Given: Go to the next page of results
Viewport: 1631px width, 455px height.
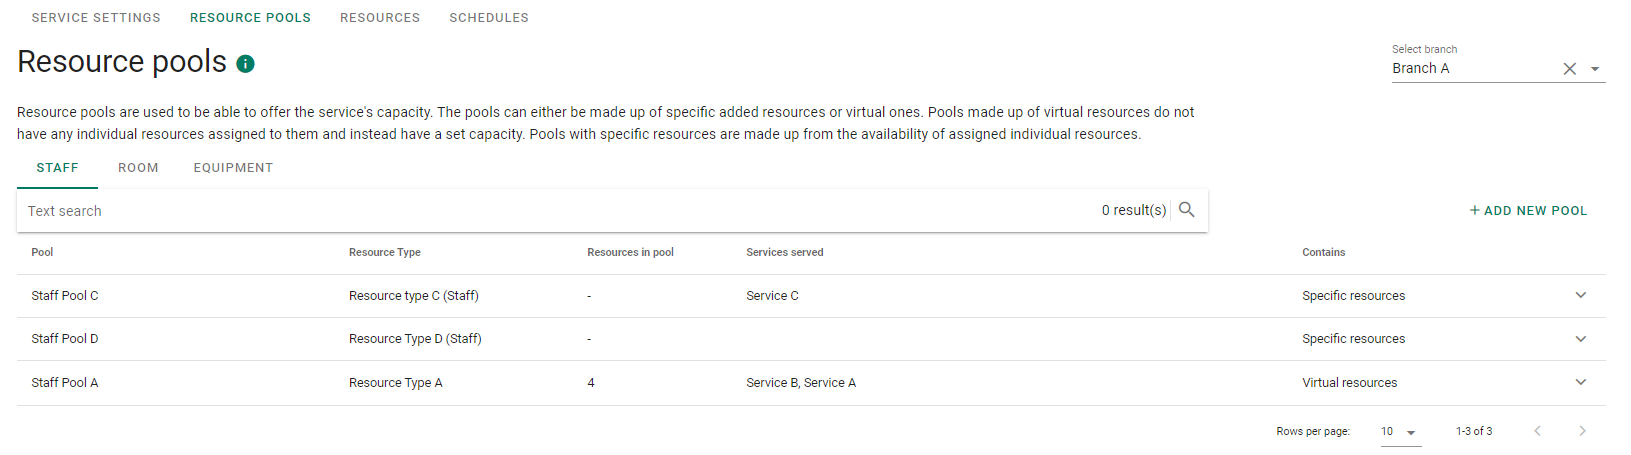Looking at the screenshot, I should [1582, 431].
